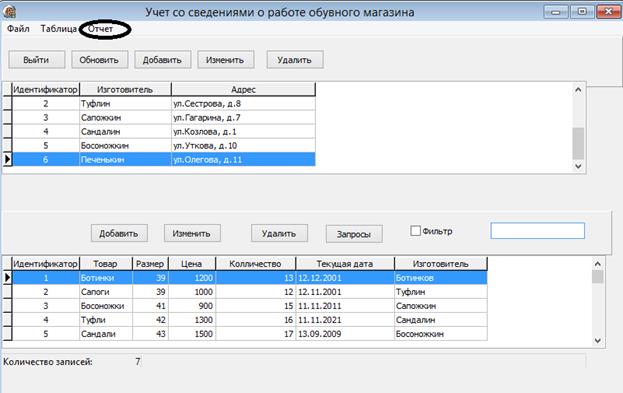Click the Выйти button
This screenshot has width=623, height=393.
(37, 60)
